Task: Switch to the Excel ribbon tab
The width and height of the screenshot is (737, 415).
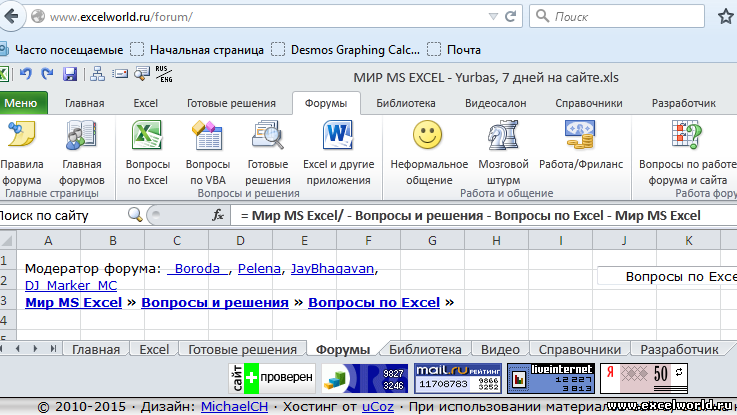Action: [145, 103]
